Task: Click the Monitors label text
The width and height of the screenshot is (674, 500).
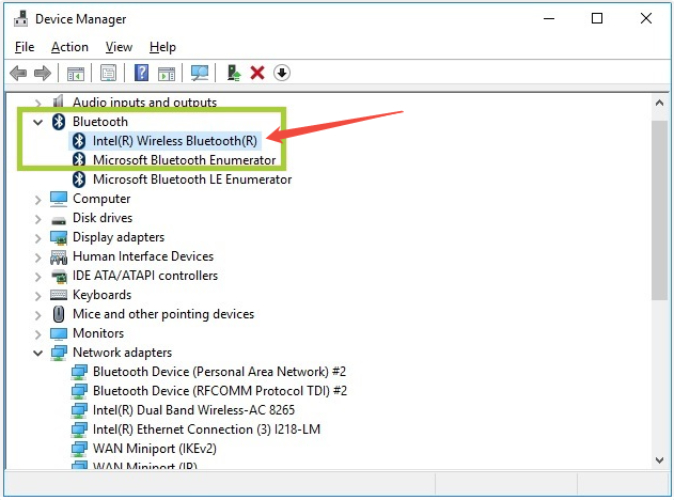Action: tap(98, 333)
